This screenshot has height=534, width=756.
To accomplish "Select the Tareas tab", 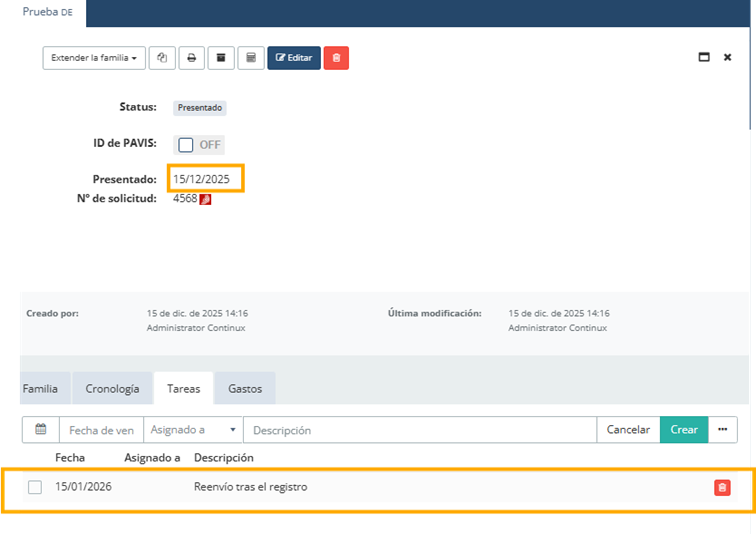I will [184, 388].
